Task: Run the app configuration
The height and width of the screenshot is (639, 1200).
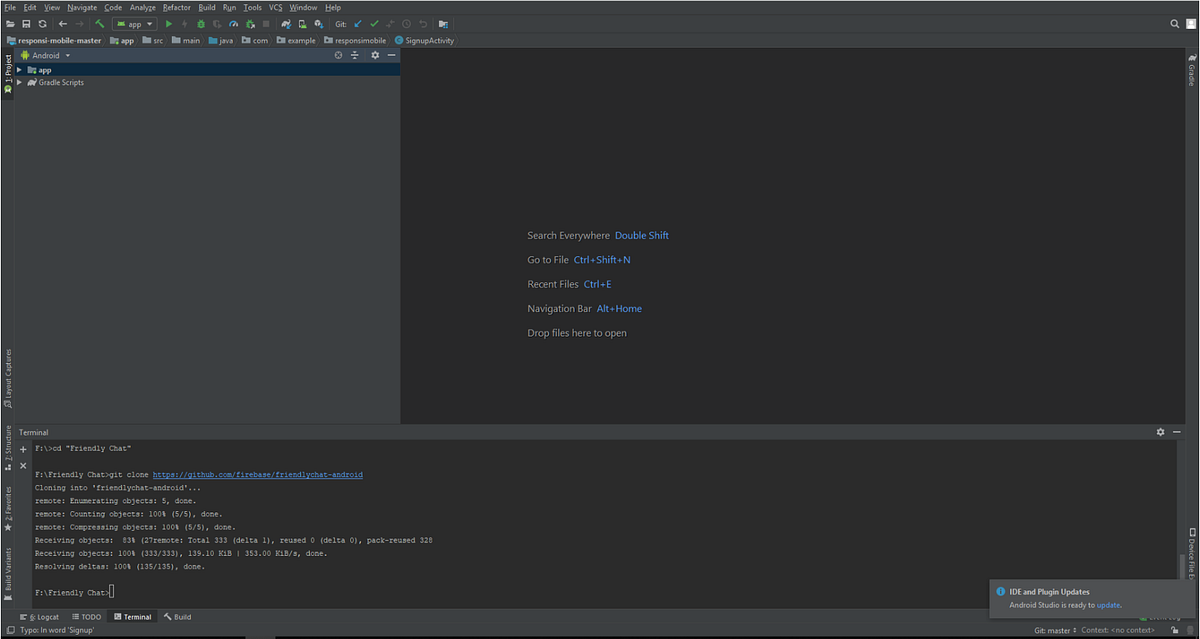Action: pos(168,23)
